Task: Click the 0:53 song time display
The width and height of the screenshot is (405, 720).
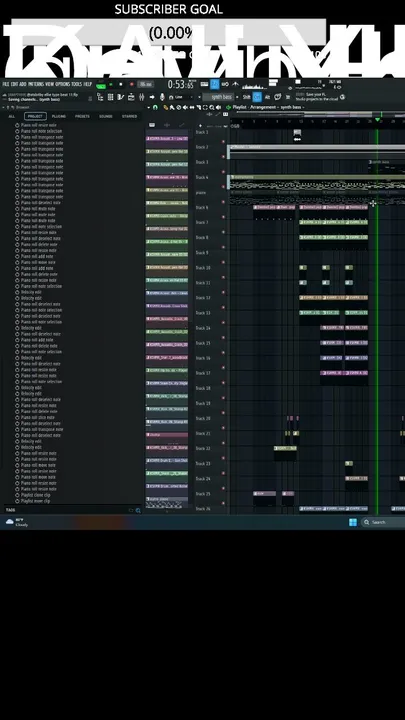Action: [x=180, y=84]
